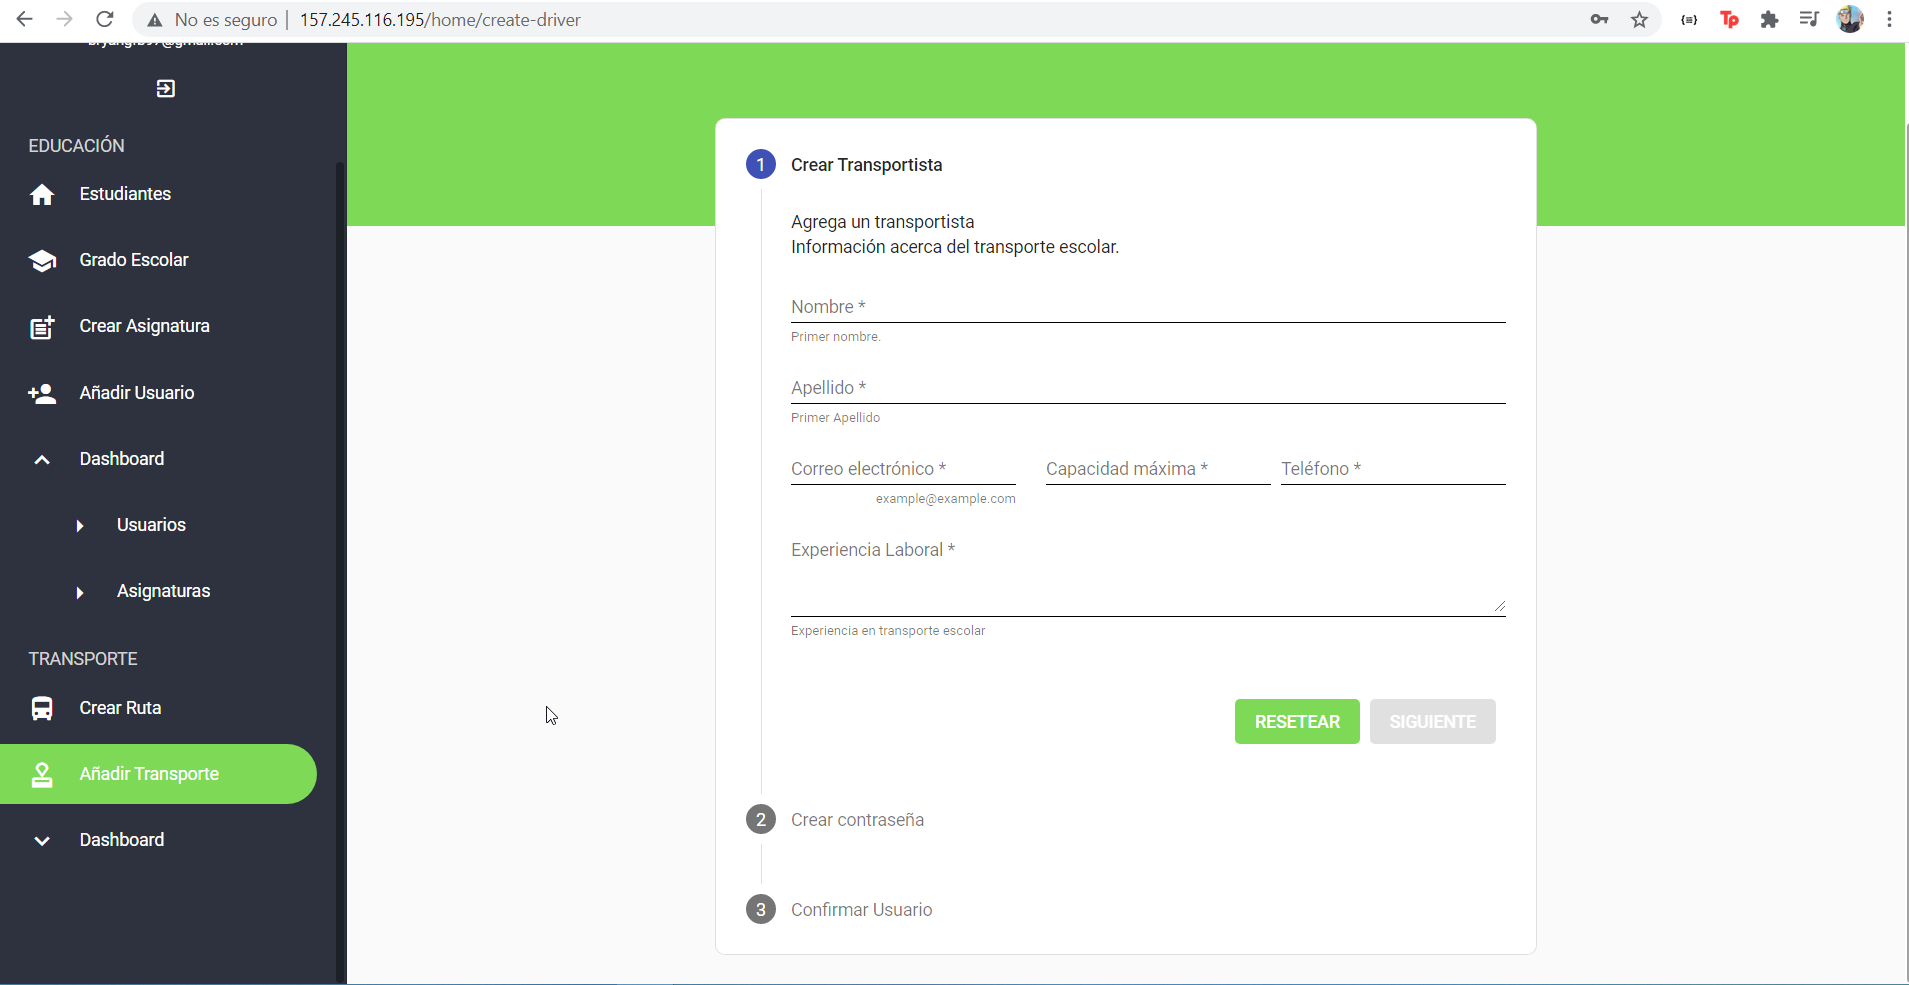Click the Grado Escolar graduation cap icon
This screenshot has width=1909, height=985.
point(42,259)
